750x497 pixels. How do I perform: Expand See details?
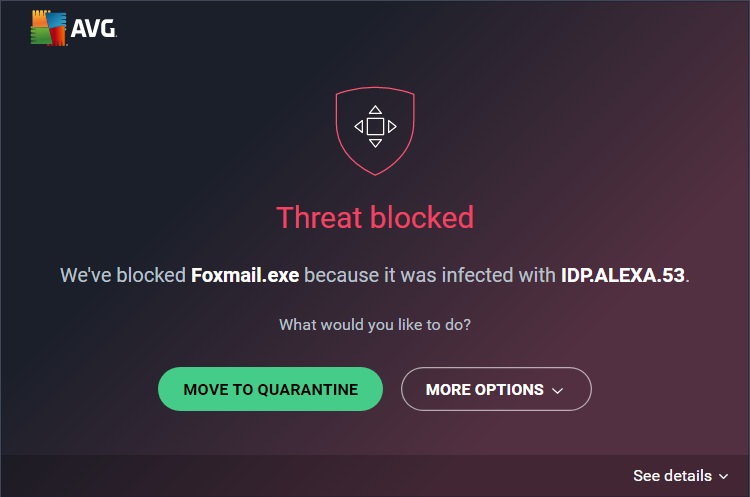[x=673, y=476]
